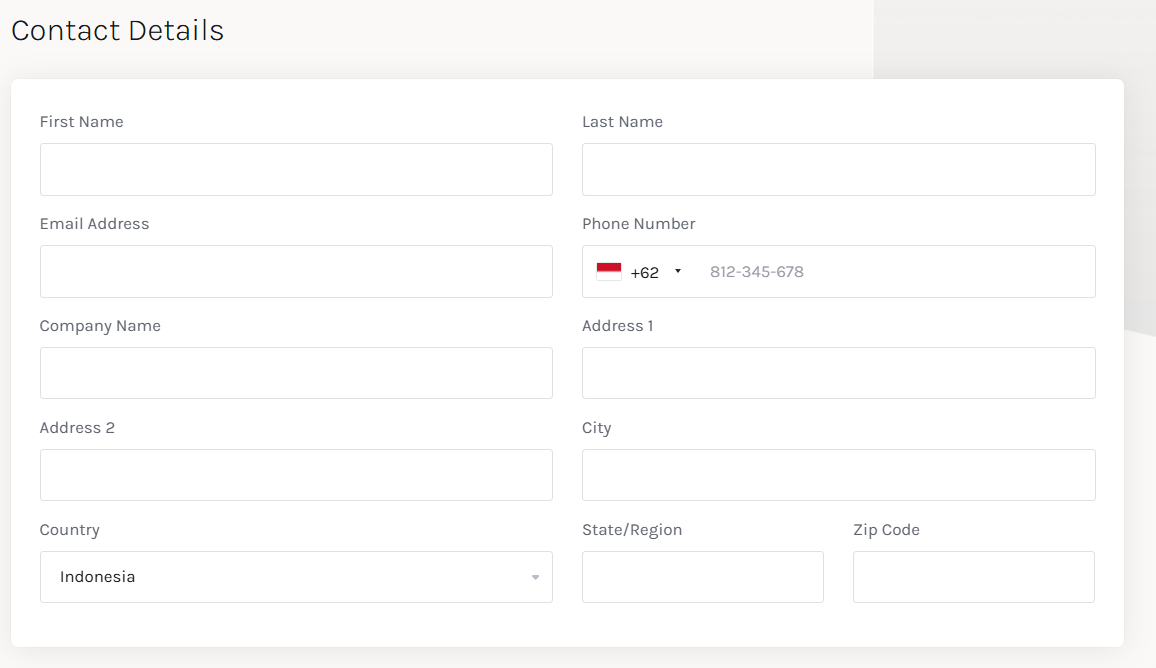
Task: Click inside the Email Address field
Action: (x=296, y=271)
